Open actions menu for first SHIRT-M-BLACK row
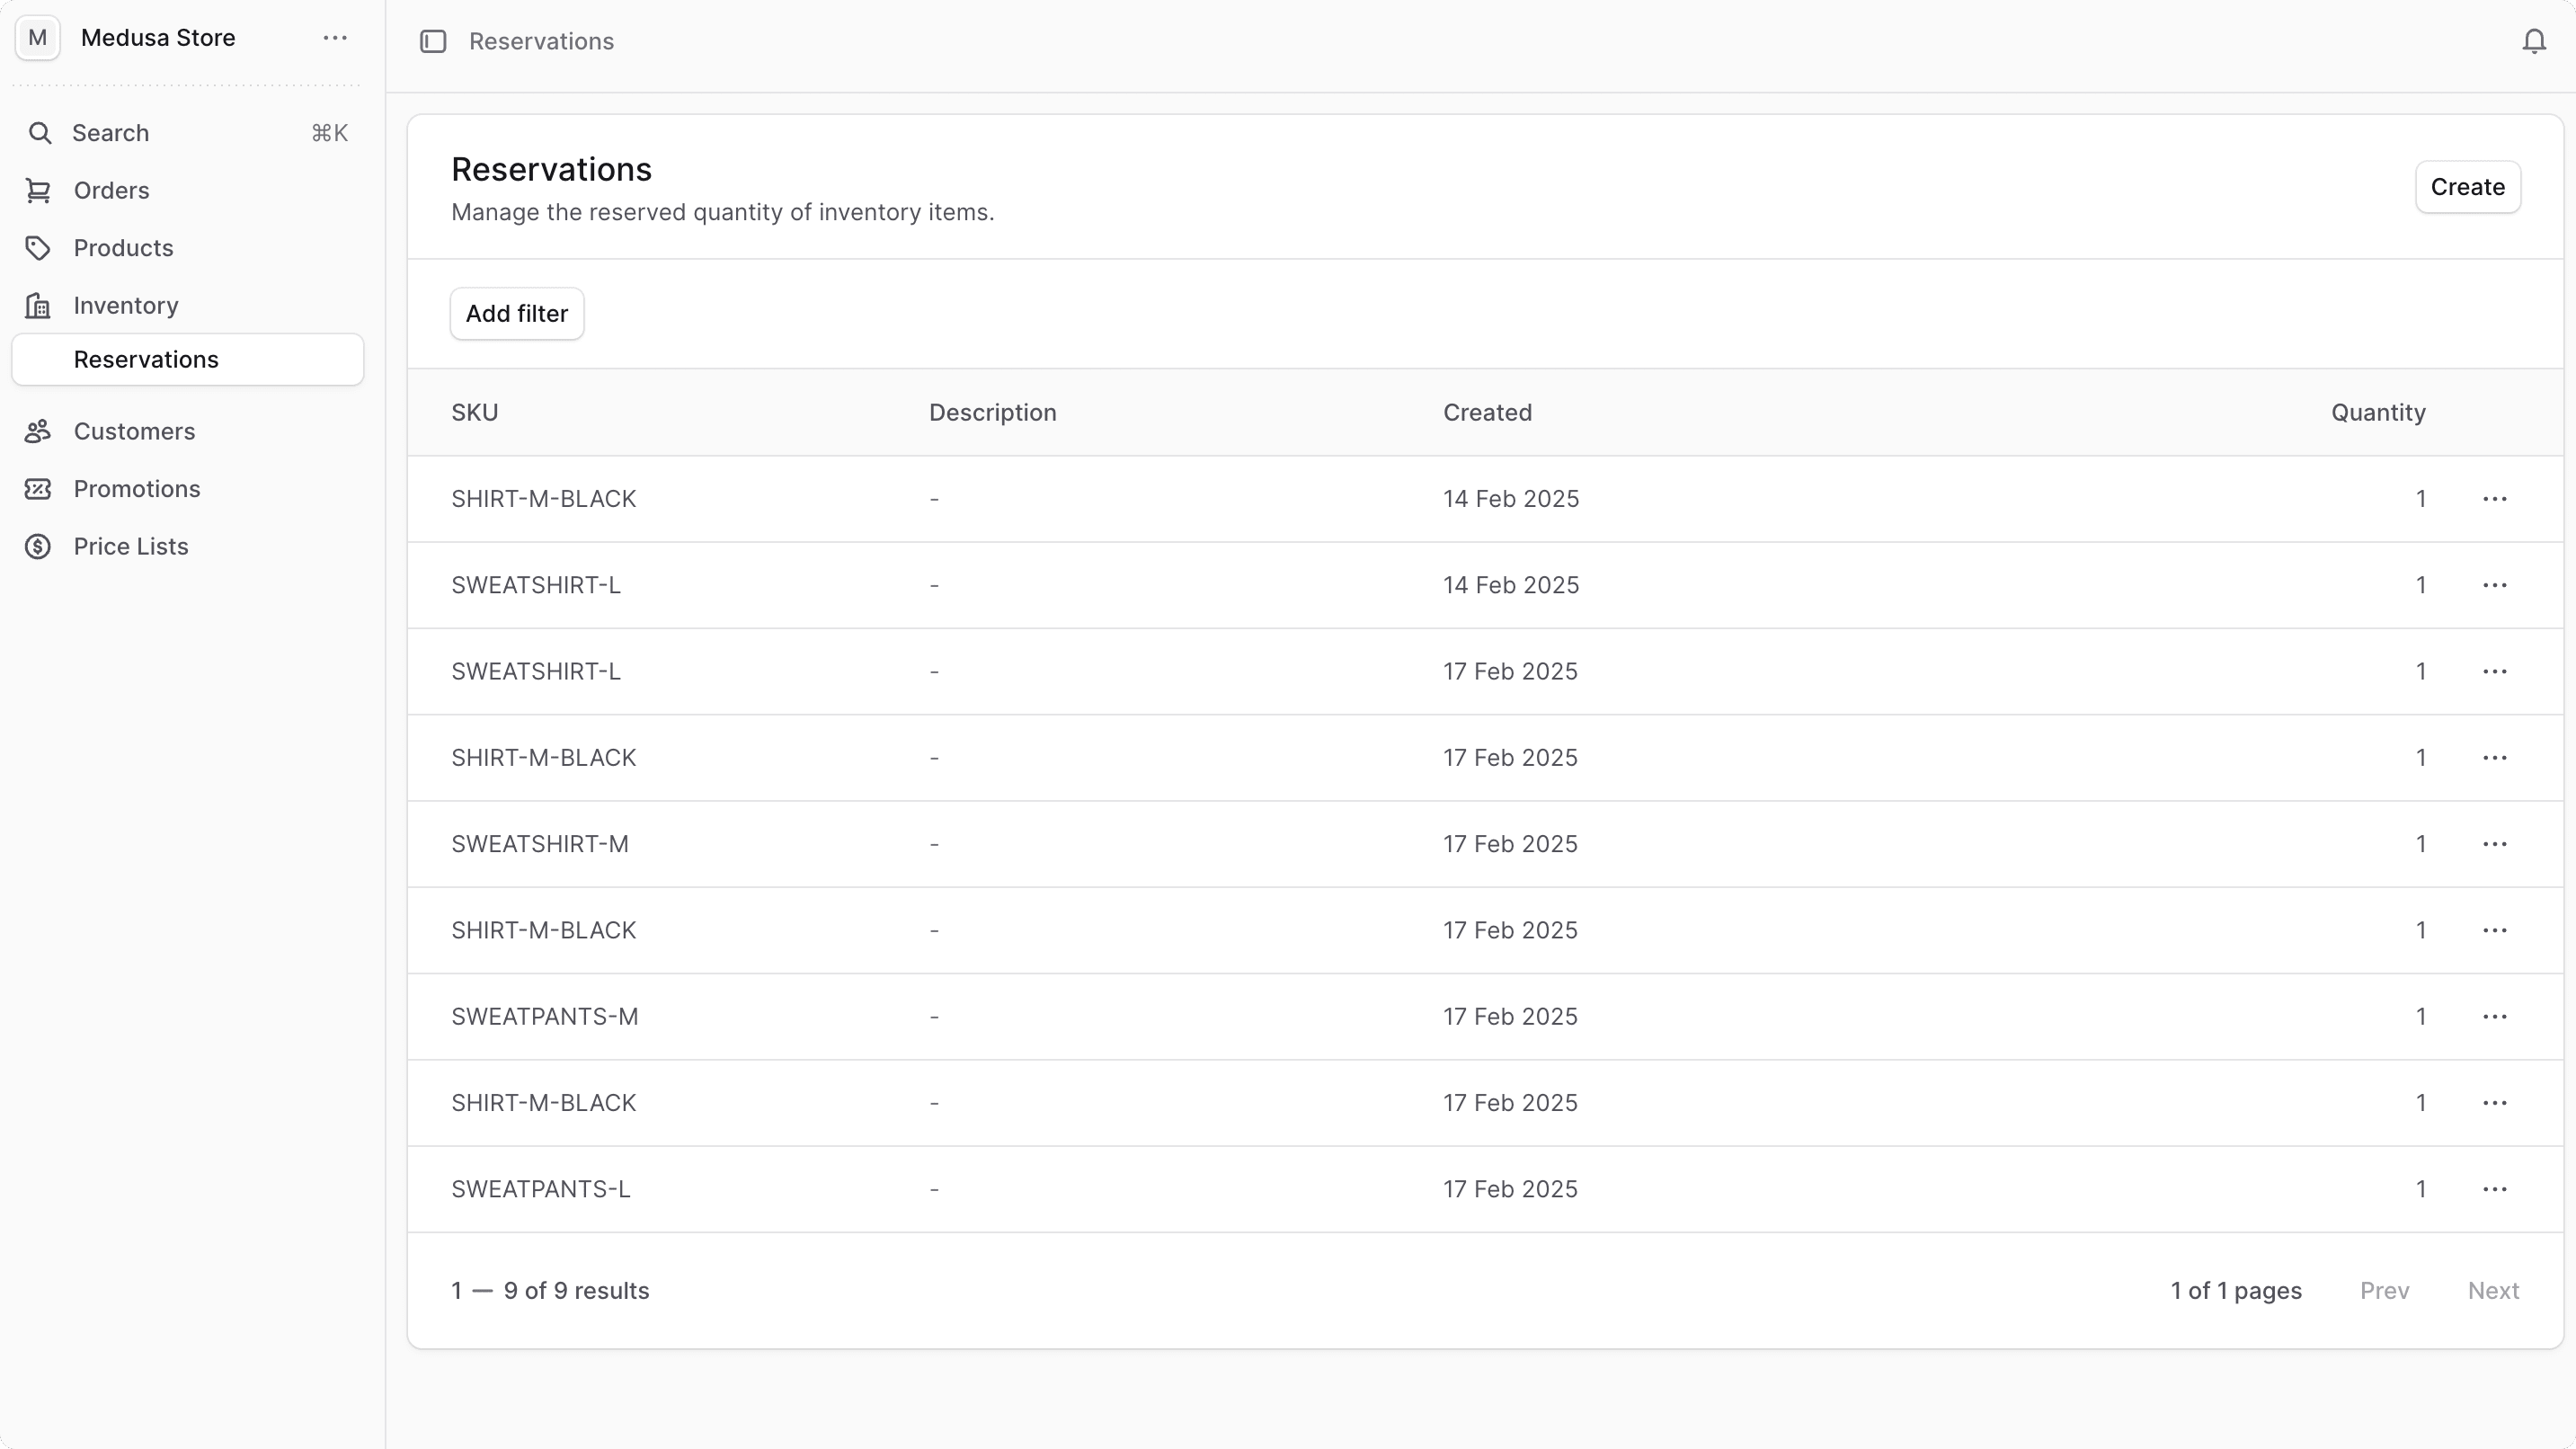The height and width of the screenshot is (1449, 2576). (x=2494, y=499)
